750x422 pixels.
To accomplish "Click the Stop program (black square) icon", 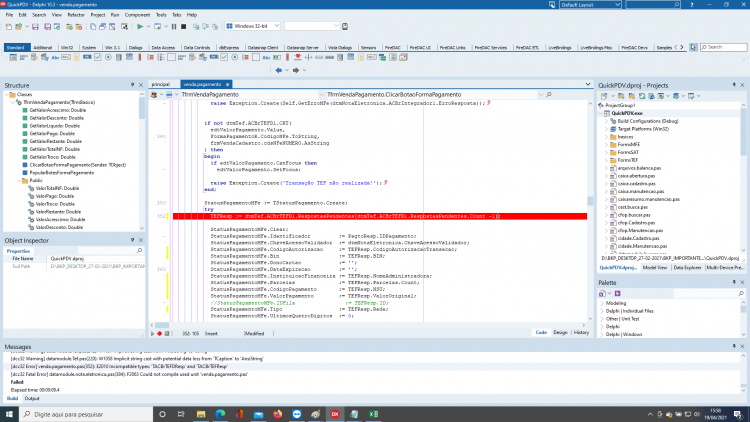I will [x=183, y=26].
